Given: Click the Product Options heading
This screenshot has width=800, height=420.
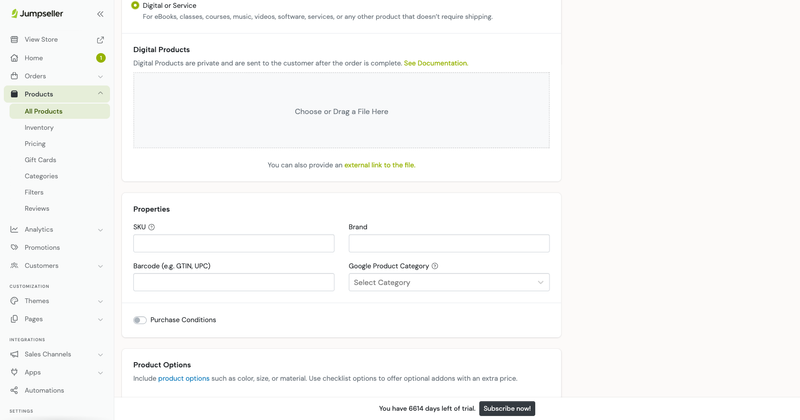Looking at the screenshot, I should [x=162, y=365].
